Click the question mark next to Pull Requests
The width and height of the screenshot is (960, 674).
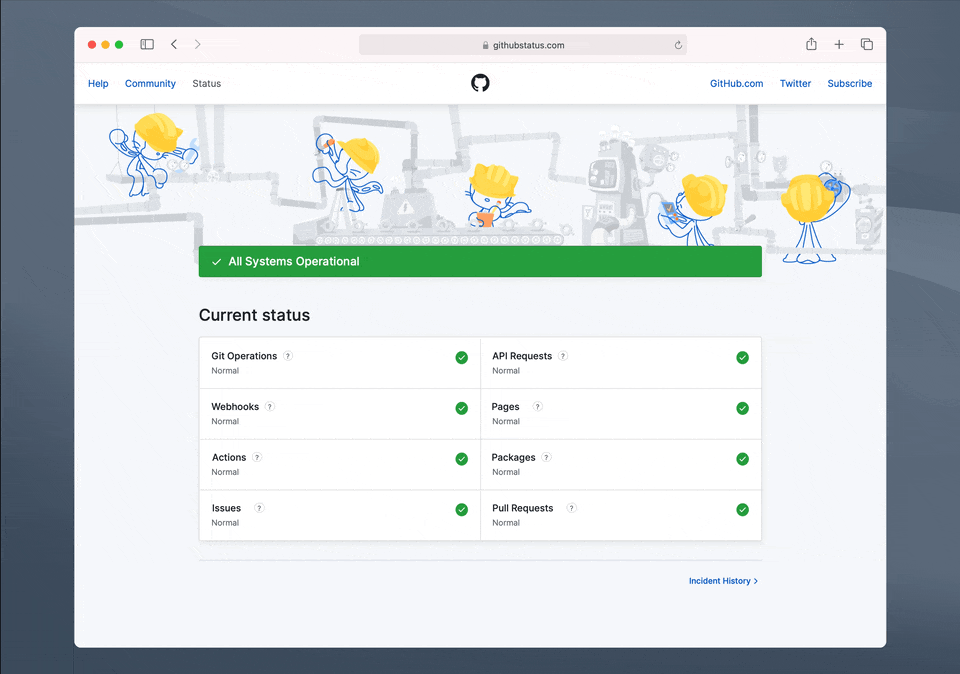tap(572, 508)
